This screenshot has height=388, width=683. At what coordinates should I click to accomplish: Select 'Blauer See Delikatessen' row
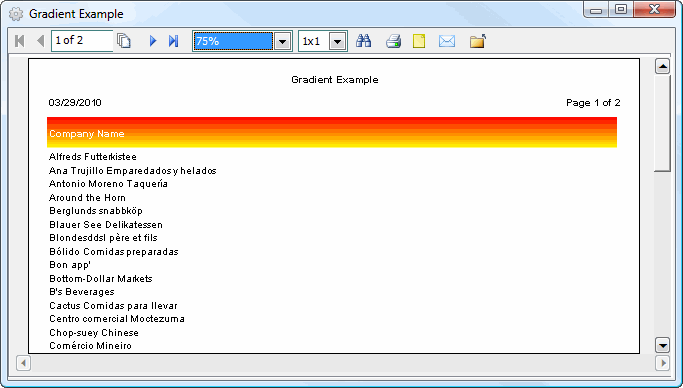106,225
